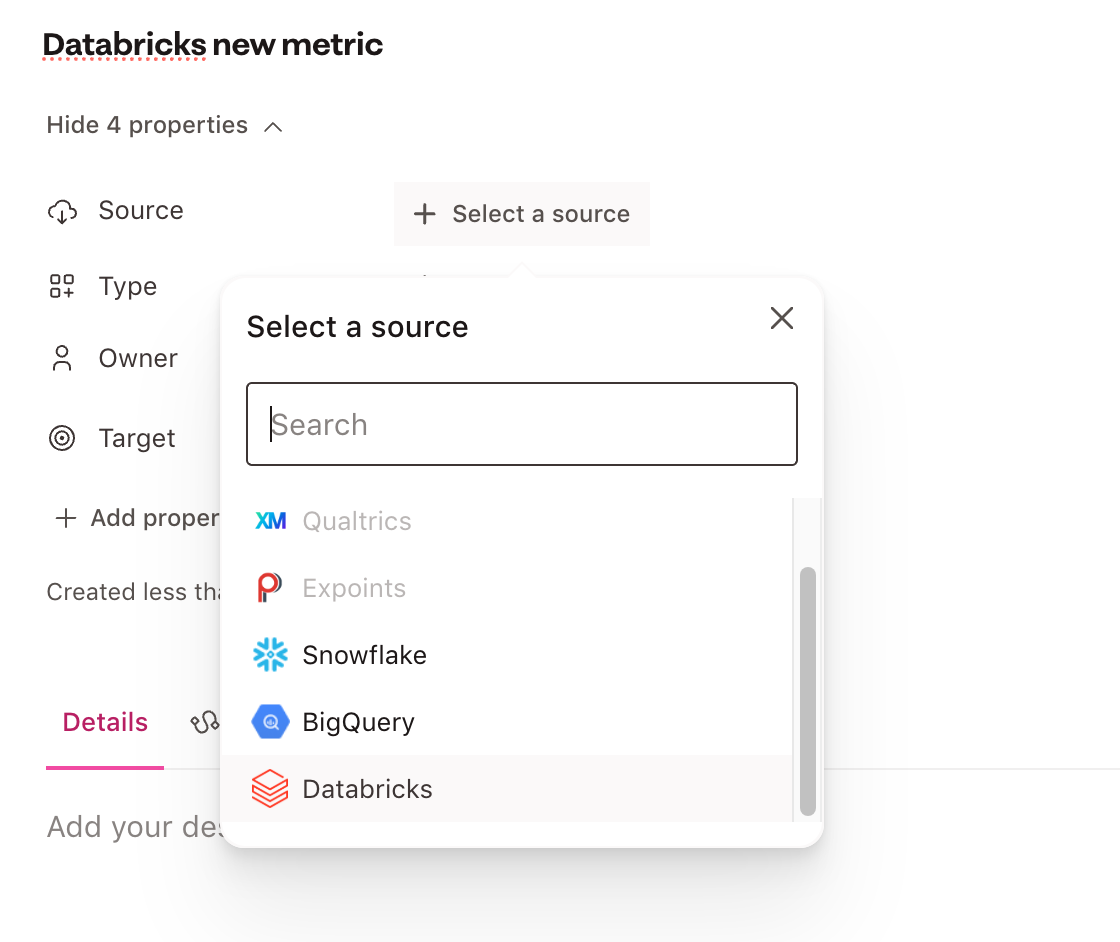Click the plus icon beside Add property
Viewport: 1120px width, 942px height.
[x=66, y=518]
